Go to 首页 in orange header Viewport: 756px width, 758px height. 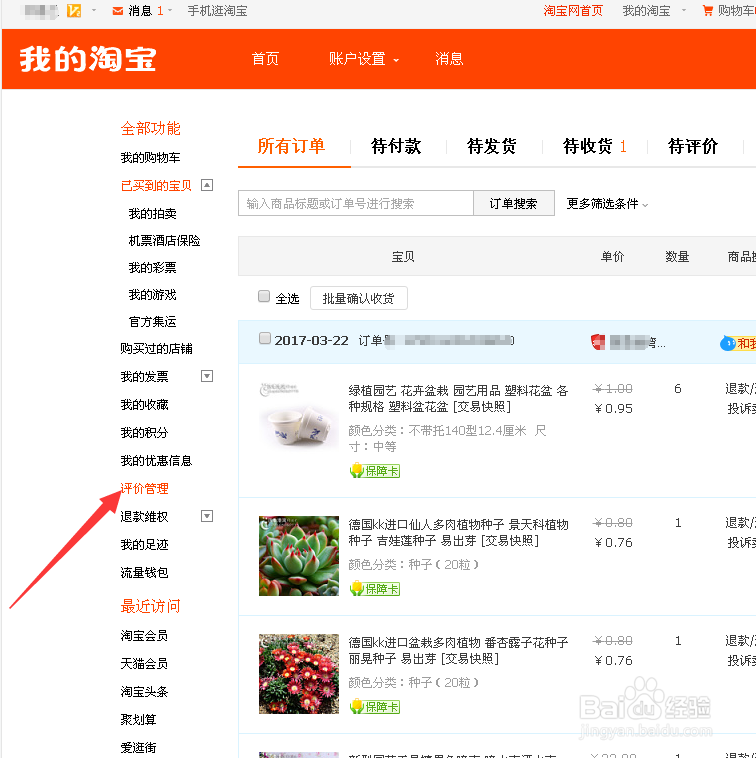pos(265,59)
